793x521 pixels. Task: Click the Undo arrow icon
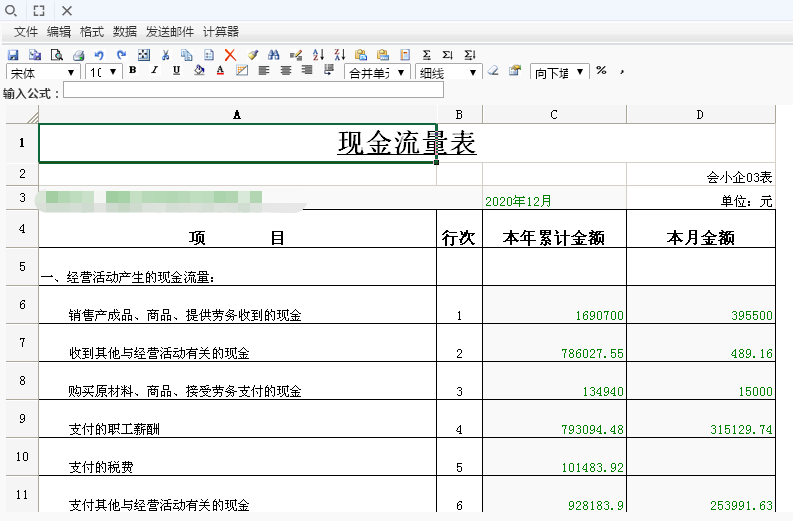click(x=99, y=55)
